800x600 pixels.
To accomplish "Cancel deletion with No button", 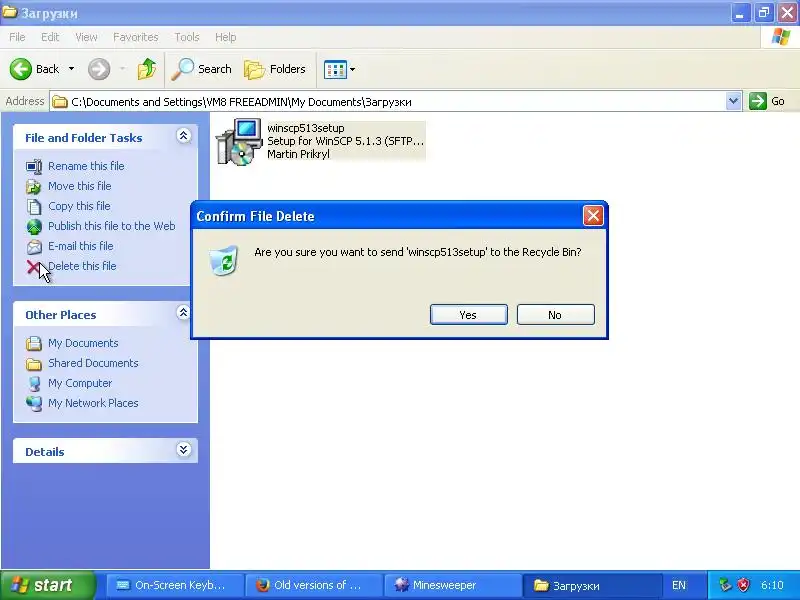I will pos(555,315).
